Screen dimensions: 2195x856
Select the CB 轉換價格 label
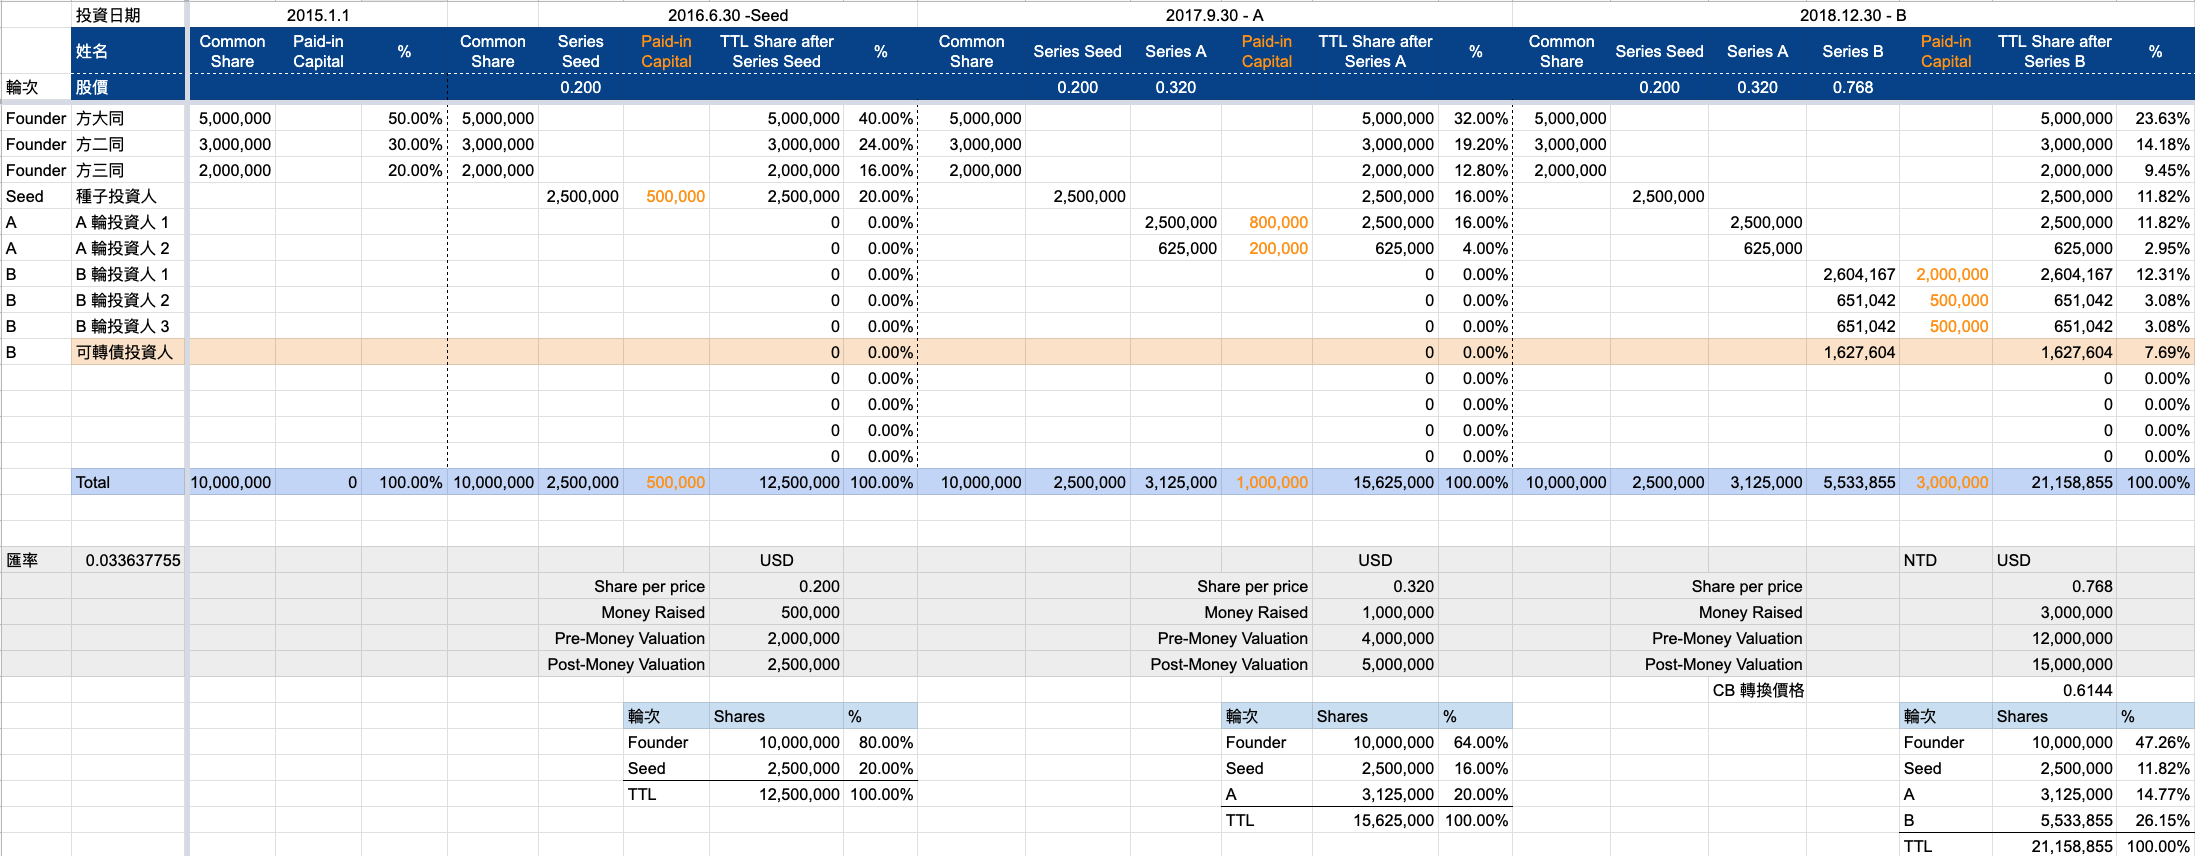[1758, 690]
